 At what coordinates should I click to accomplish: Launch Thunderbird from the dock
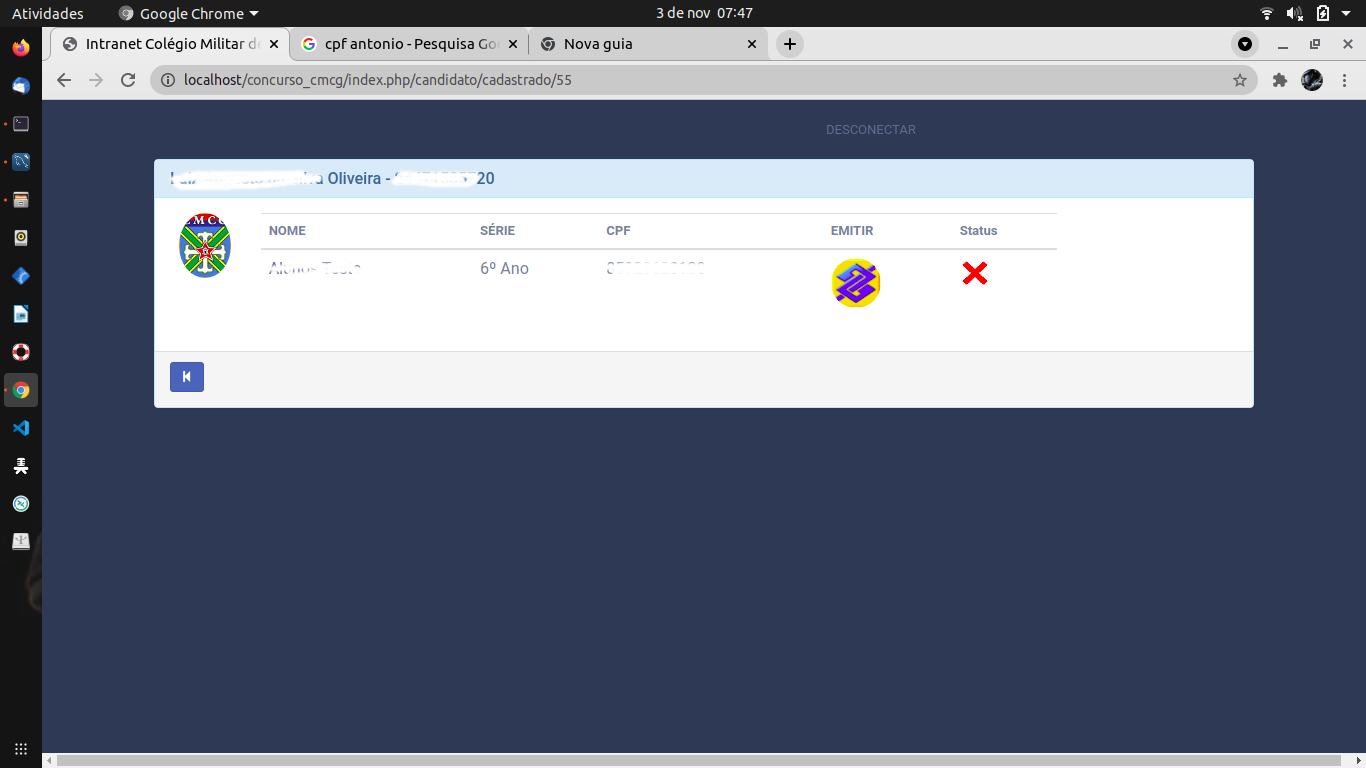[x=21, y=86]
